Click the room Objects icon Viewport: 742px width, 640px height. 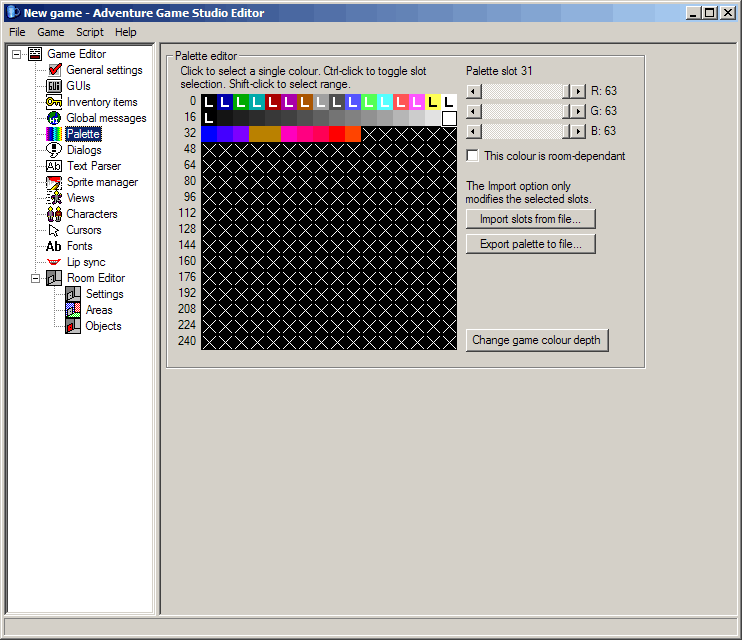click(x=73, y=326)
